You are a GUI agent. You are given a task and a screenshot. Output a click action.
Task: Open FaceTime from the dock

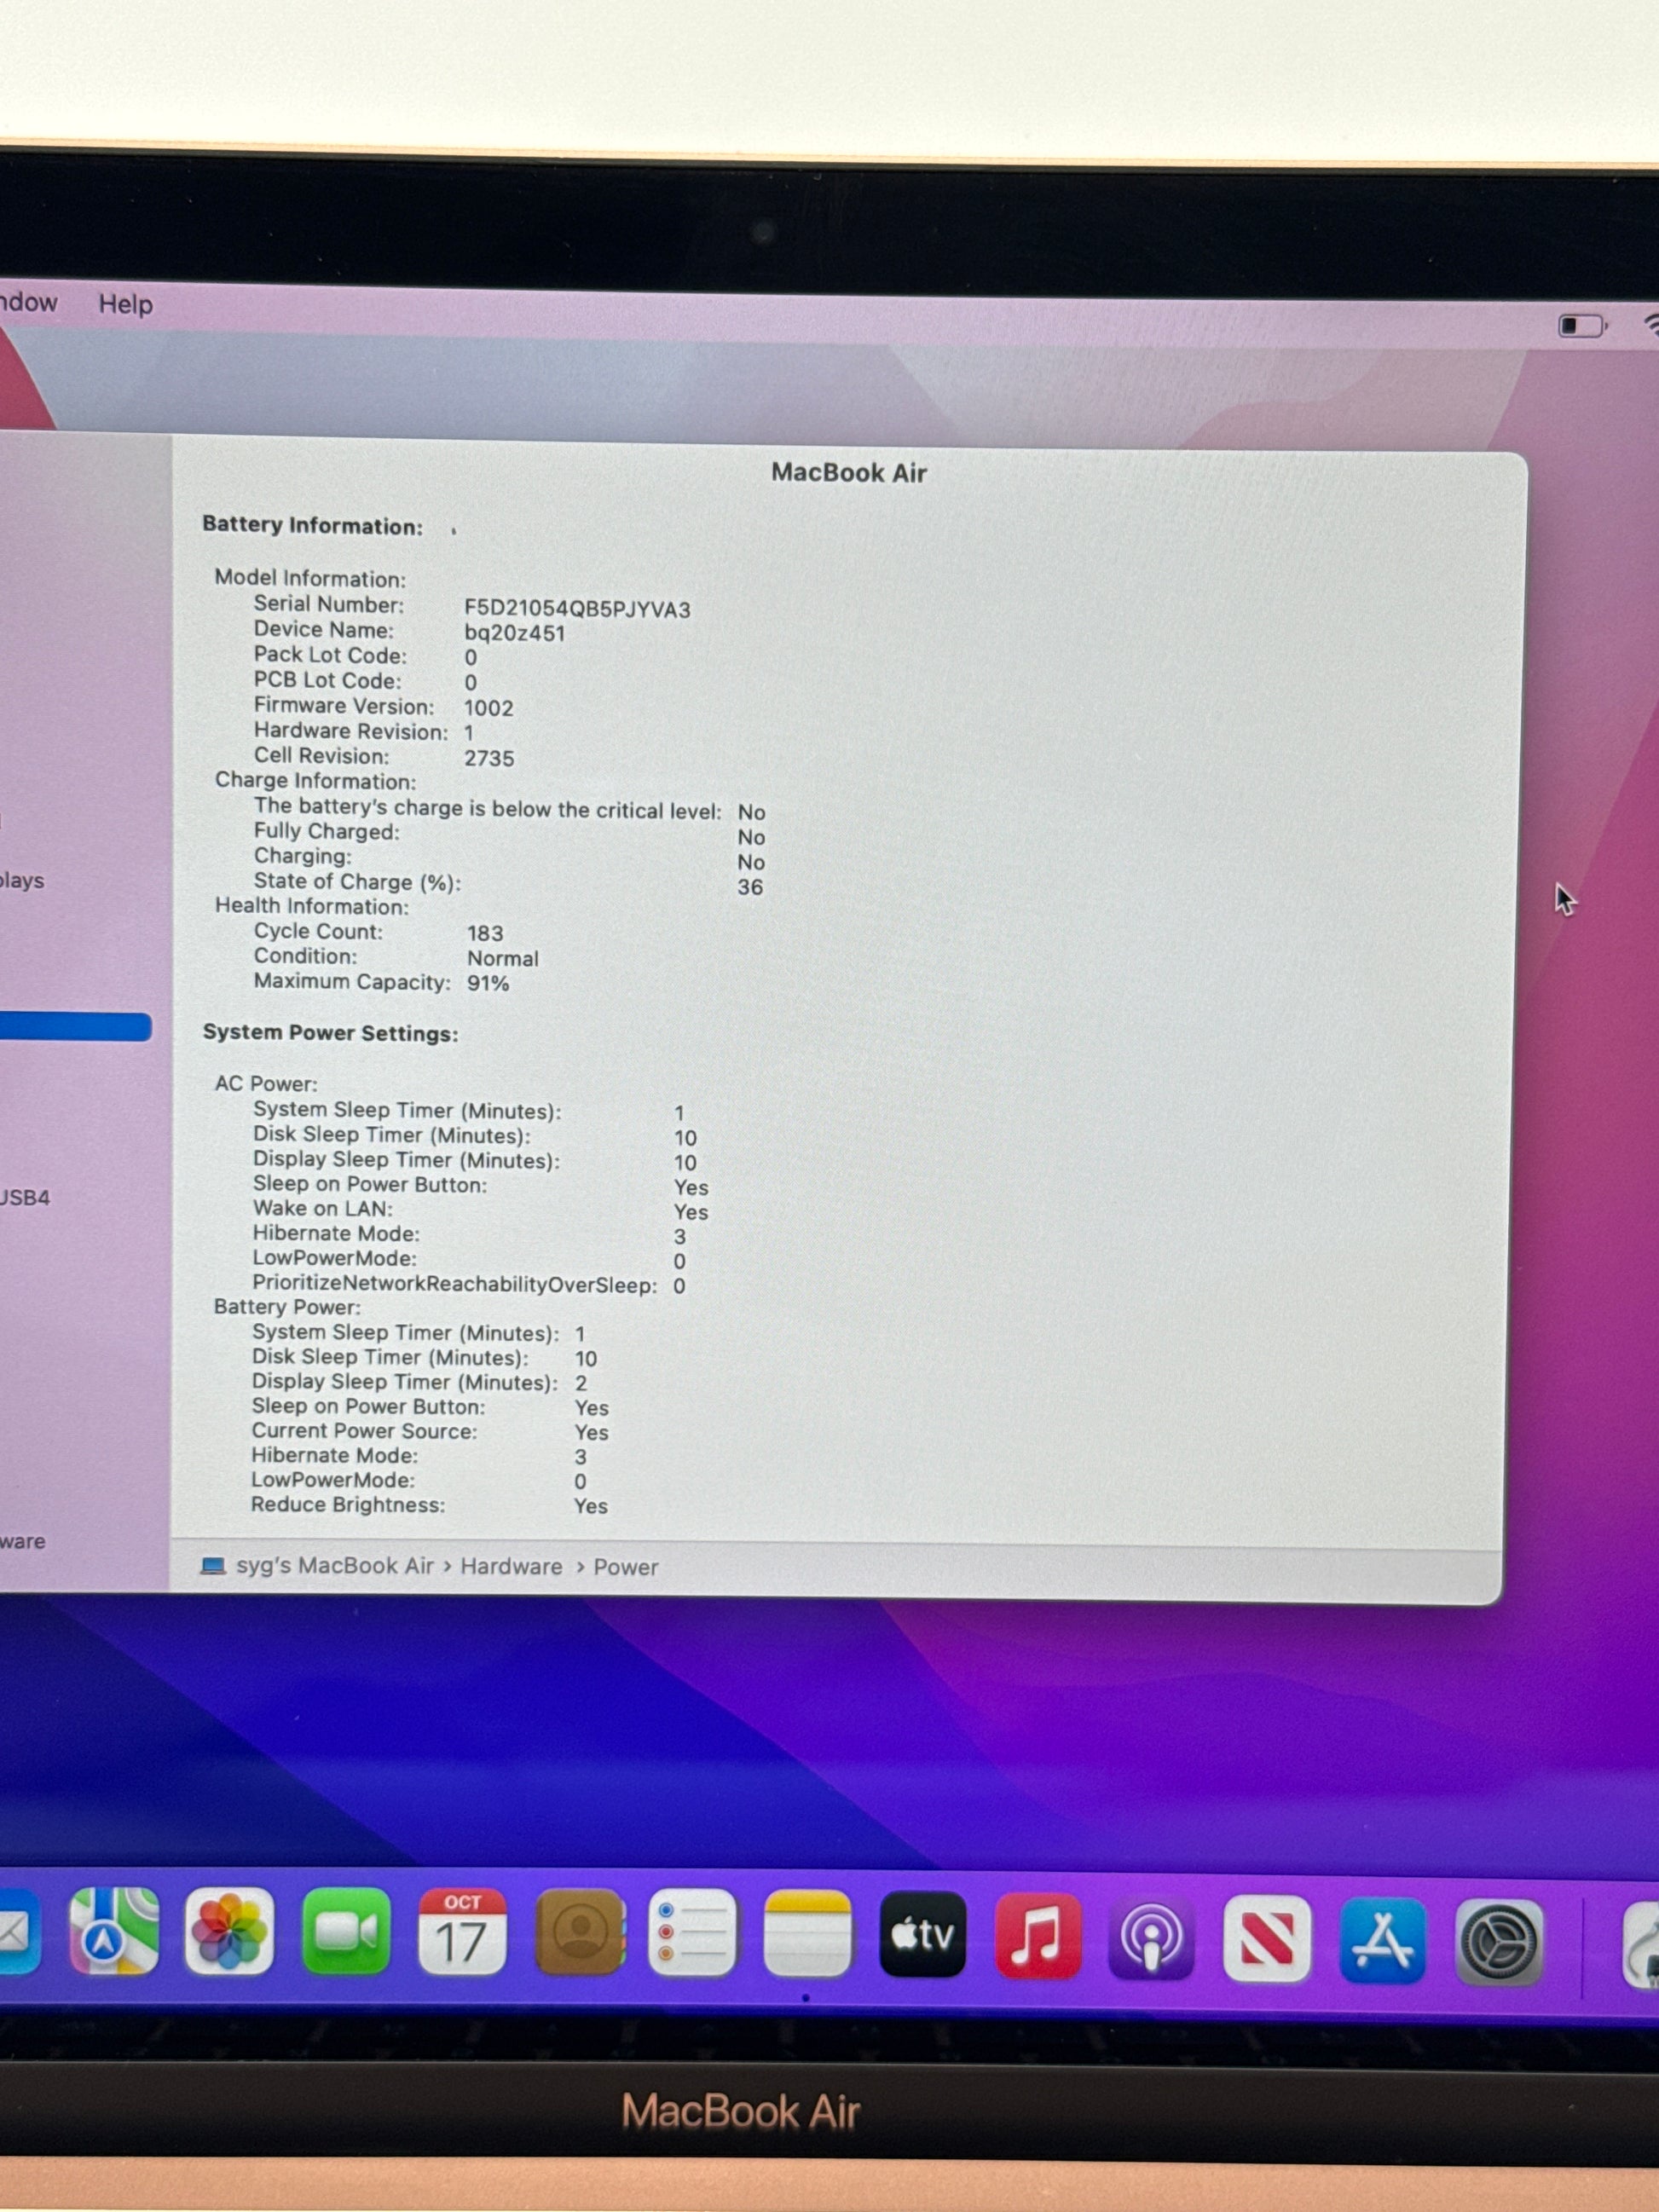[346, 1932]
